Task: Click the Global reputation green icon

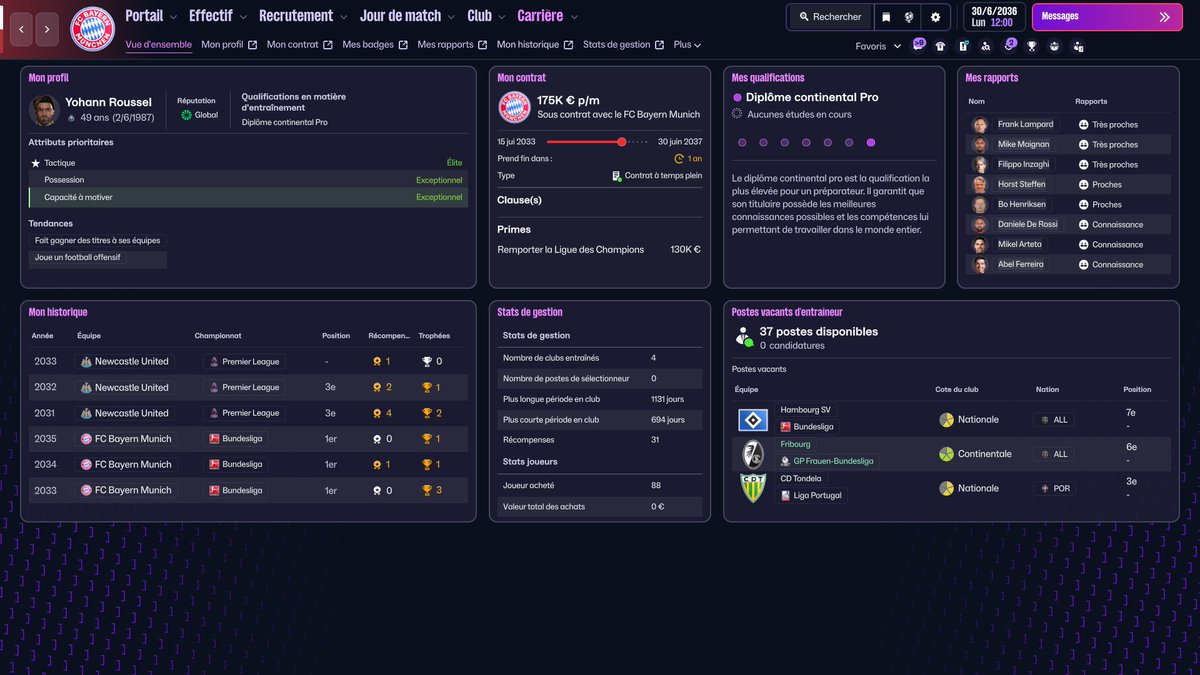Action: pos(186,115)
